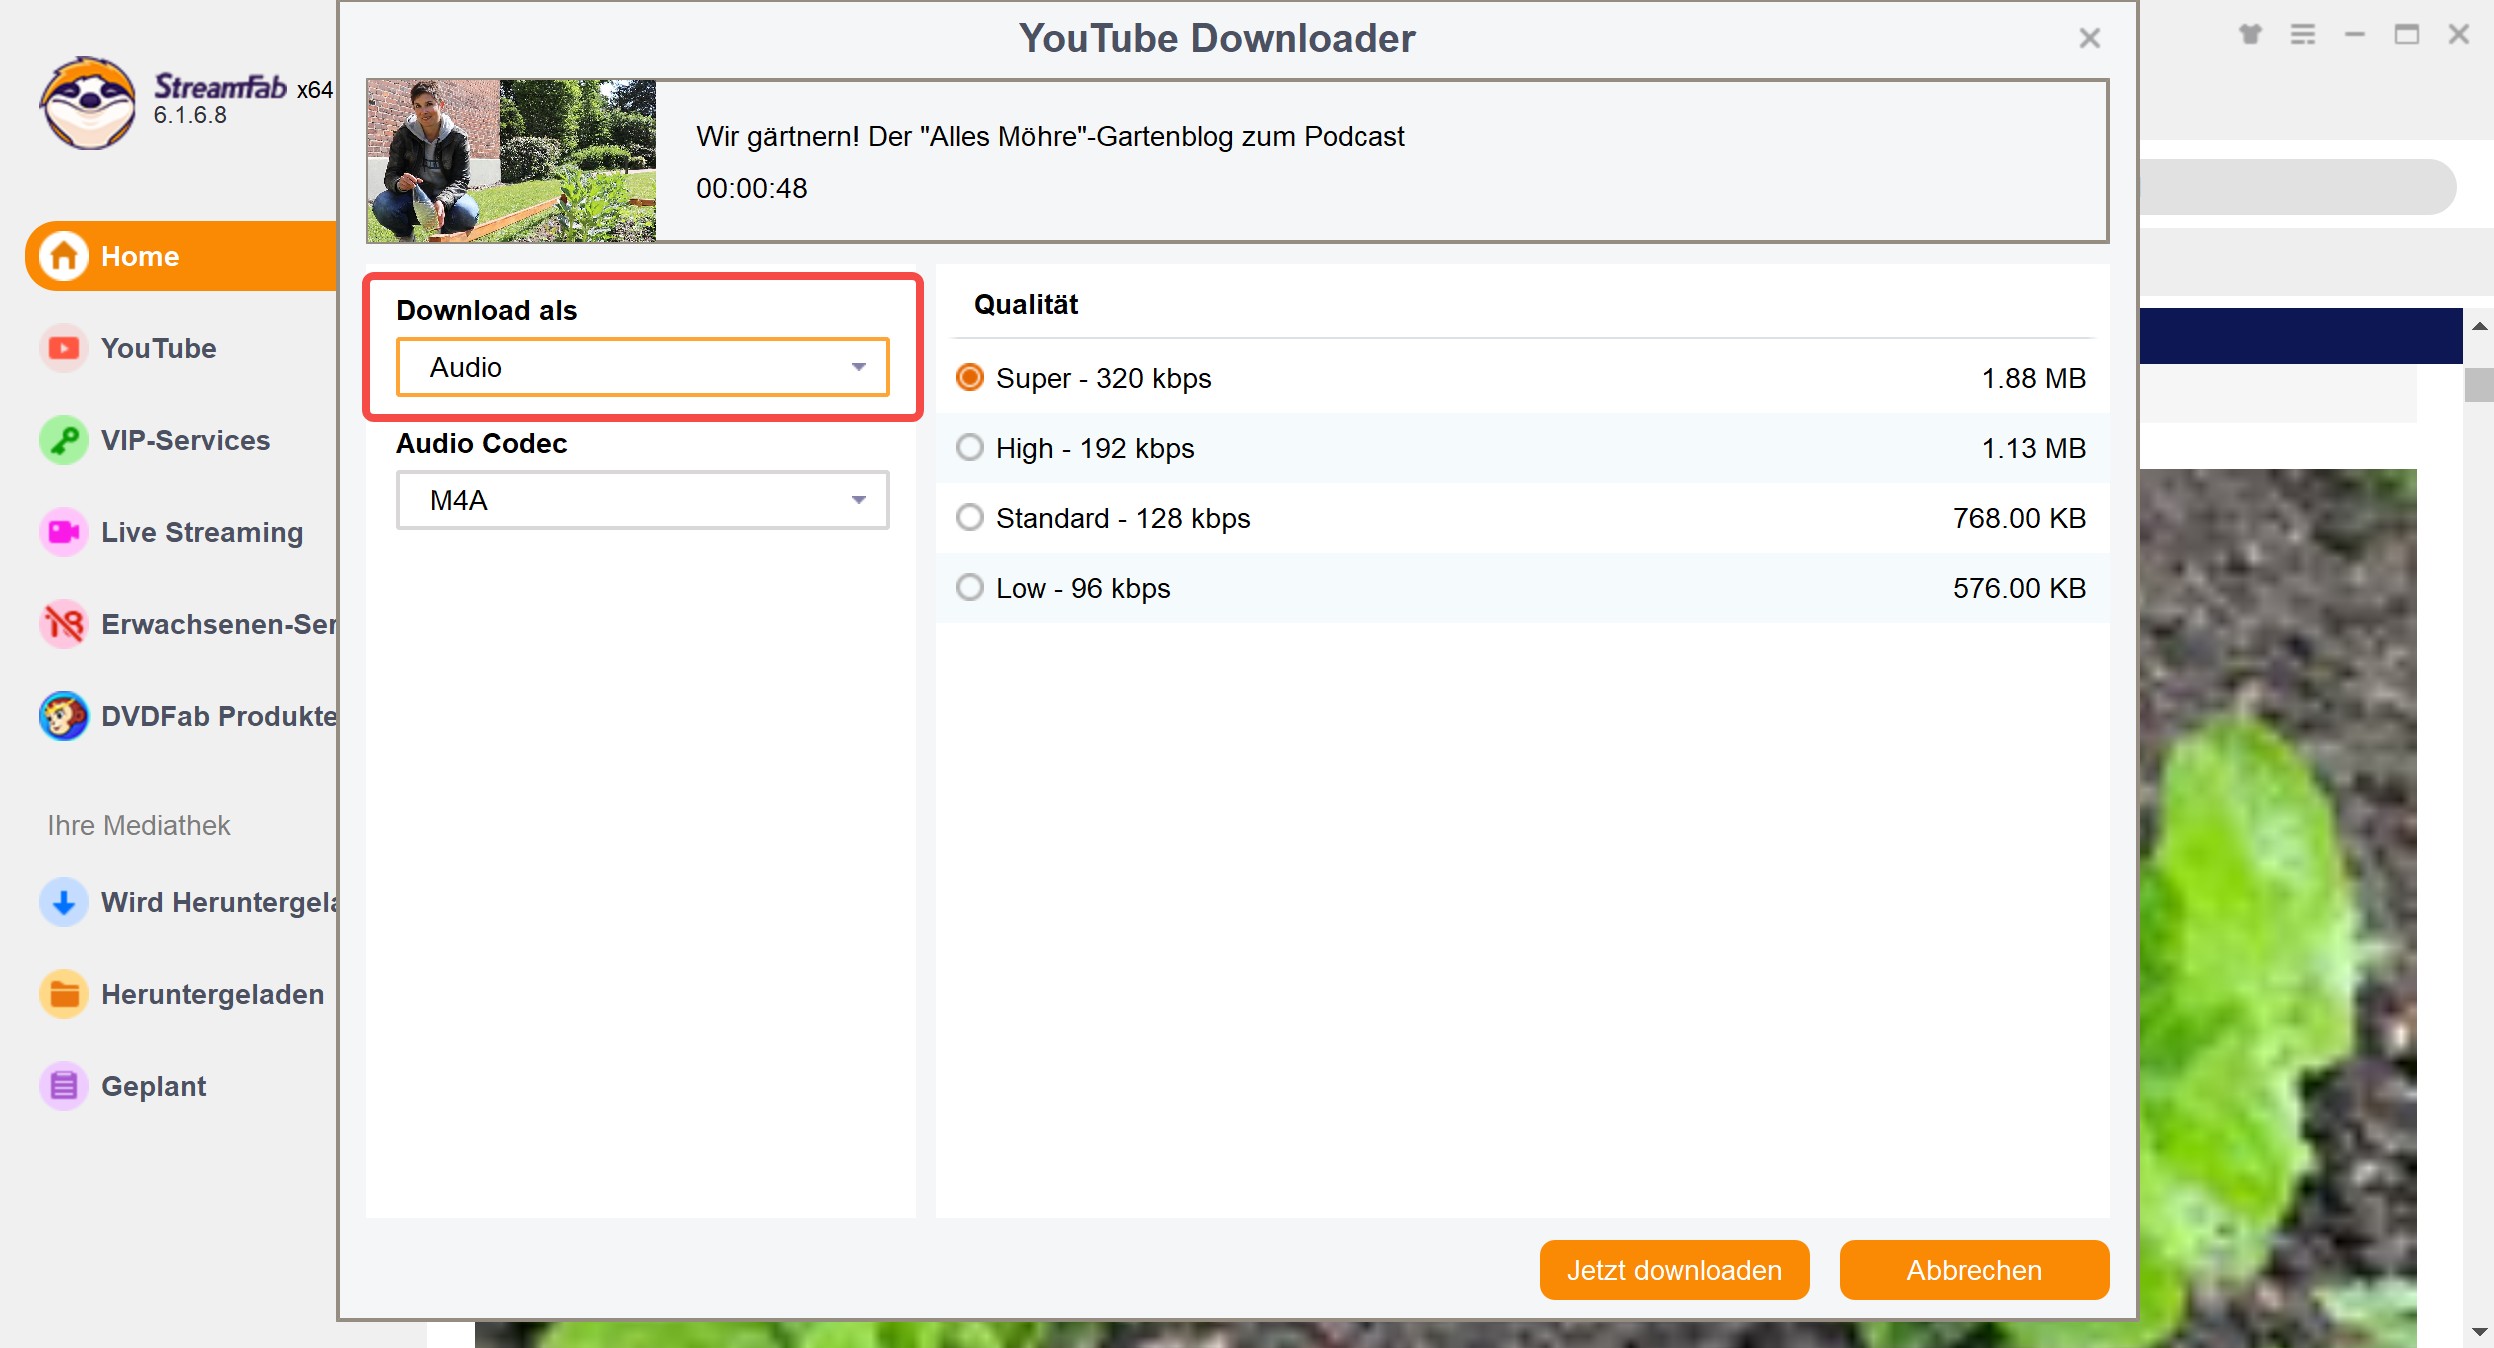Select Standard 128 kbps quality option

tap(971, 518)
